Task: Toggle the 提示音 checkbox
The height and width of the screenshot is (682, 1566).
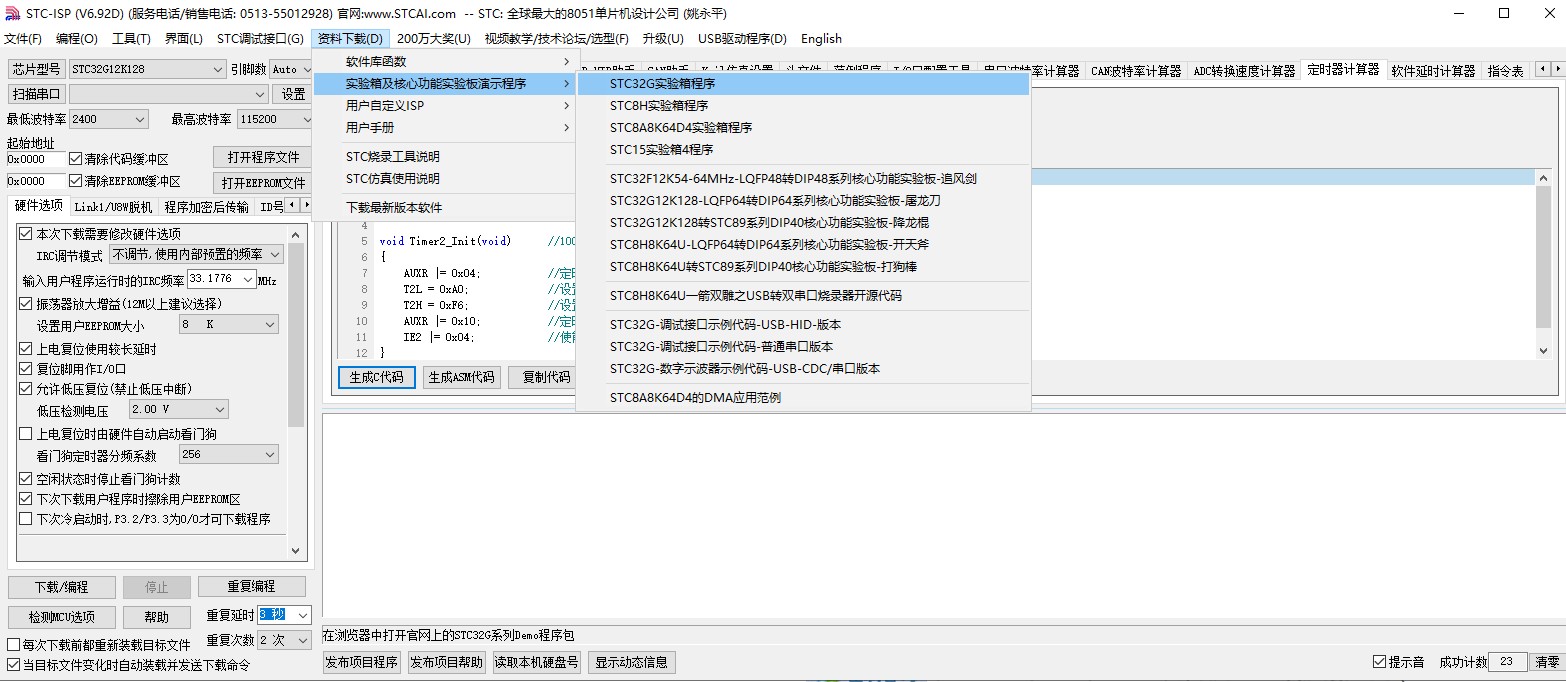Action: tap(1380, 662)
